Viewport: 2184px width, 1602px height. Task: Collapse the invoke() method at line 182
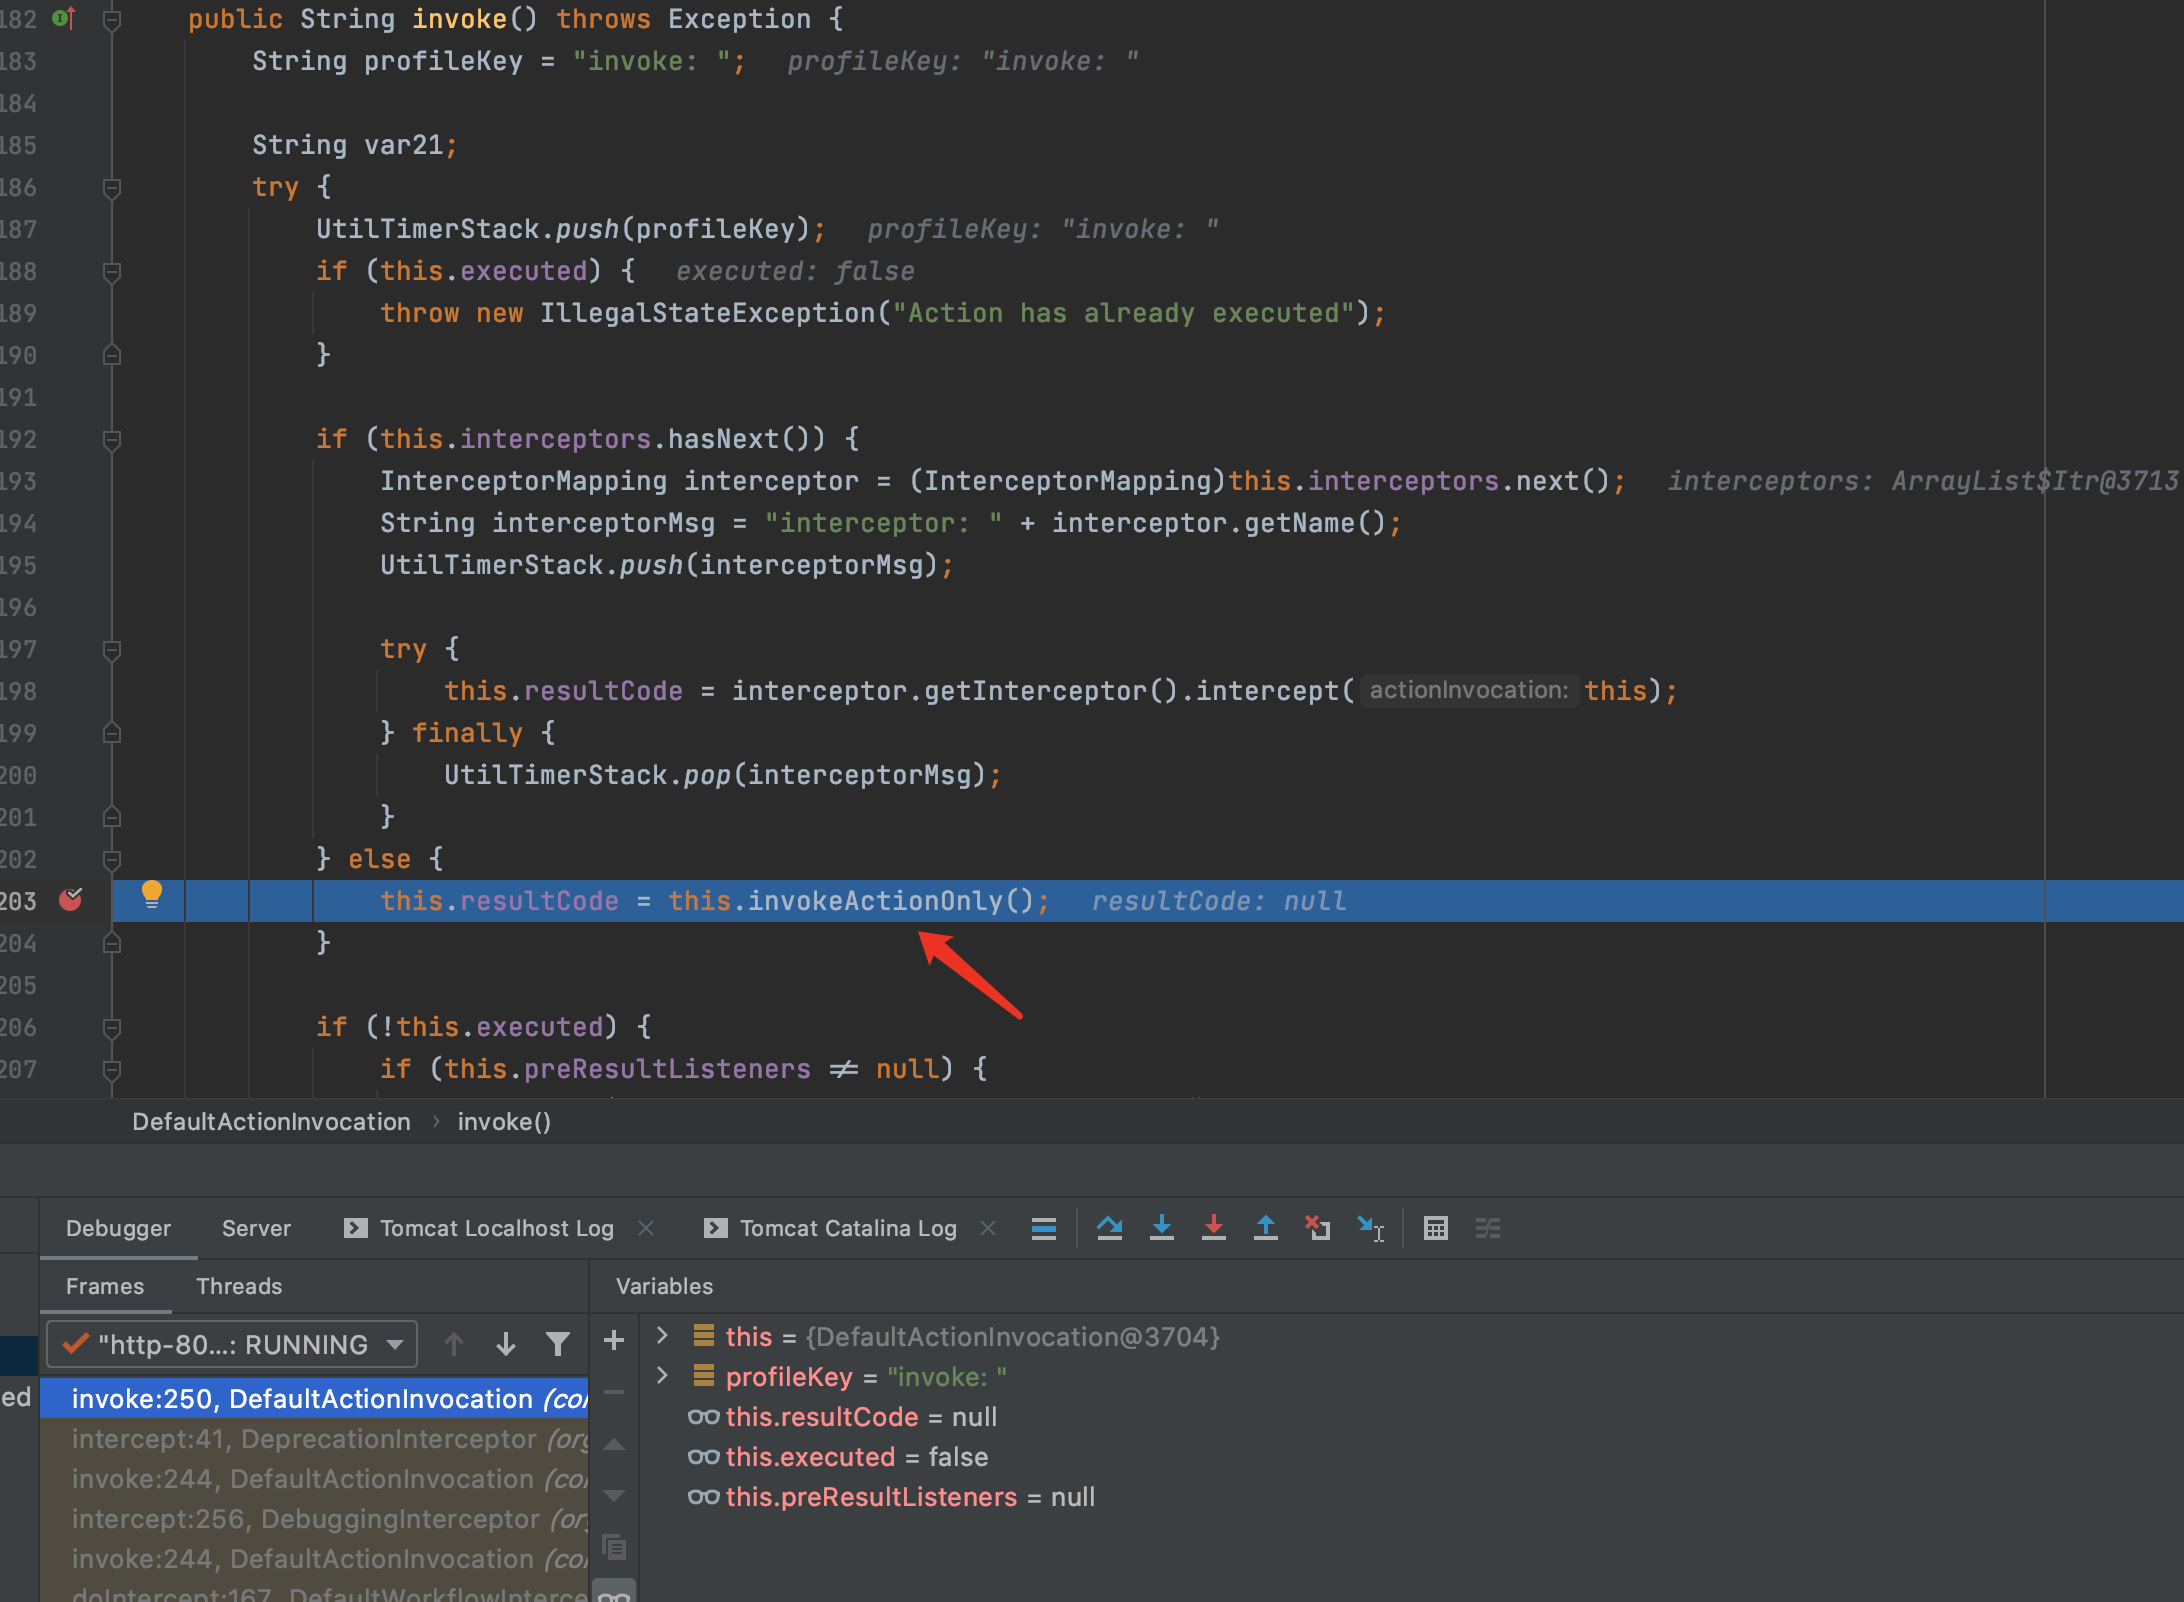click(x=112, y=19)
